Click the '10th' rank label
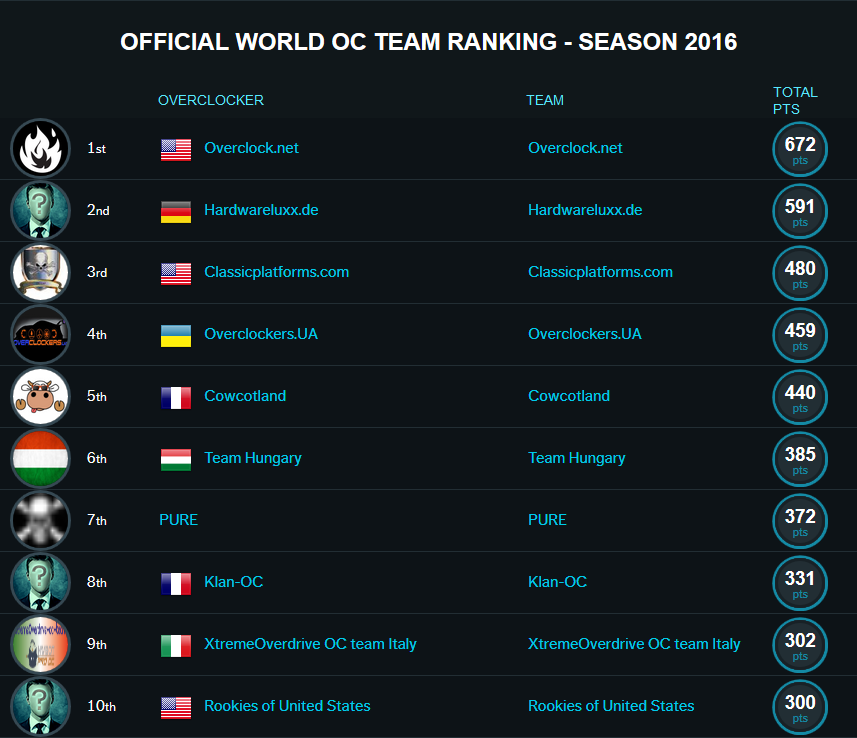 [101, 706]
